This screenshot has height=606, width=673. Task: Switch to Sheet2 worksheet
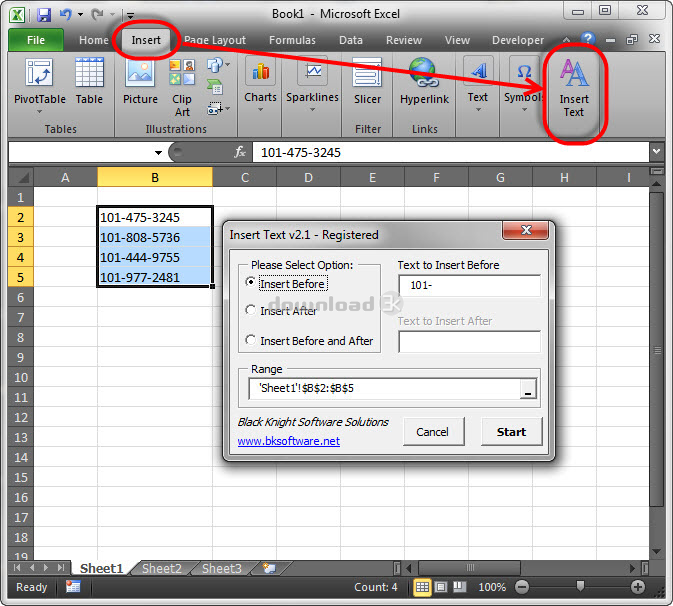click(162, 569)
